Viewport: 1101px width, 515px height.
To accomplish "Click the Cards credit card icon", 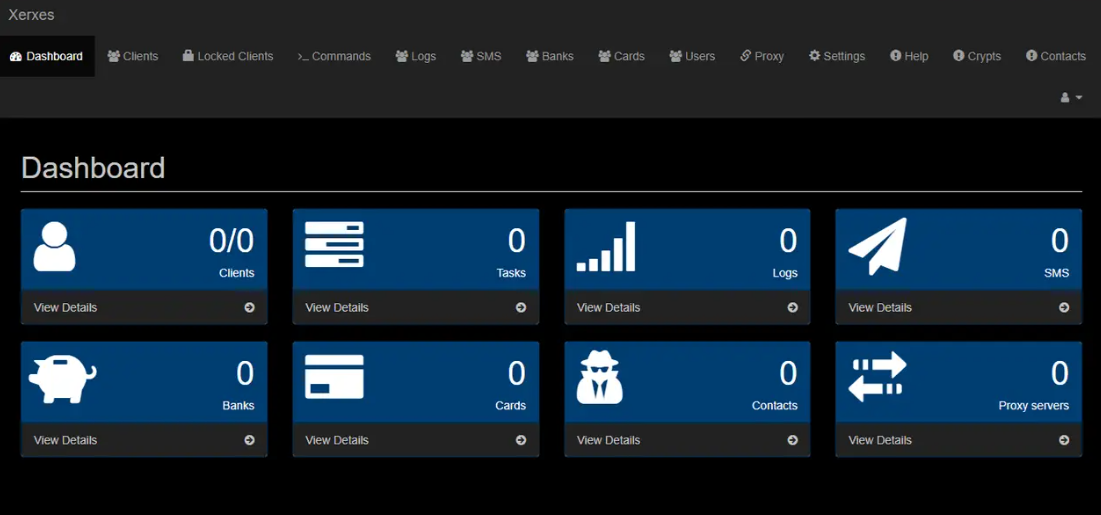I will (334, 377).
